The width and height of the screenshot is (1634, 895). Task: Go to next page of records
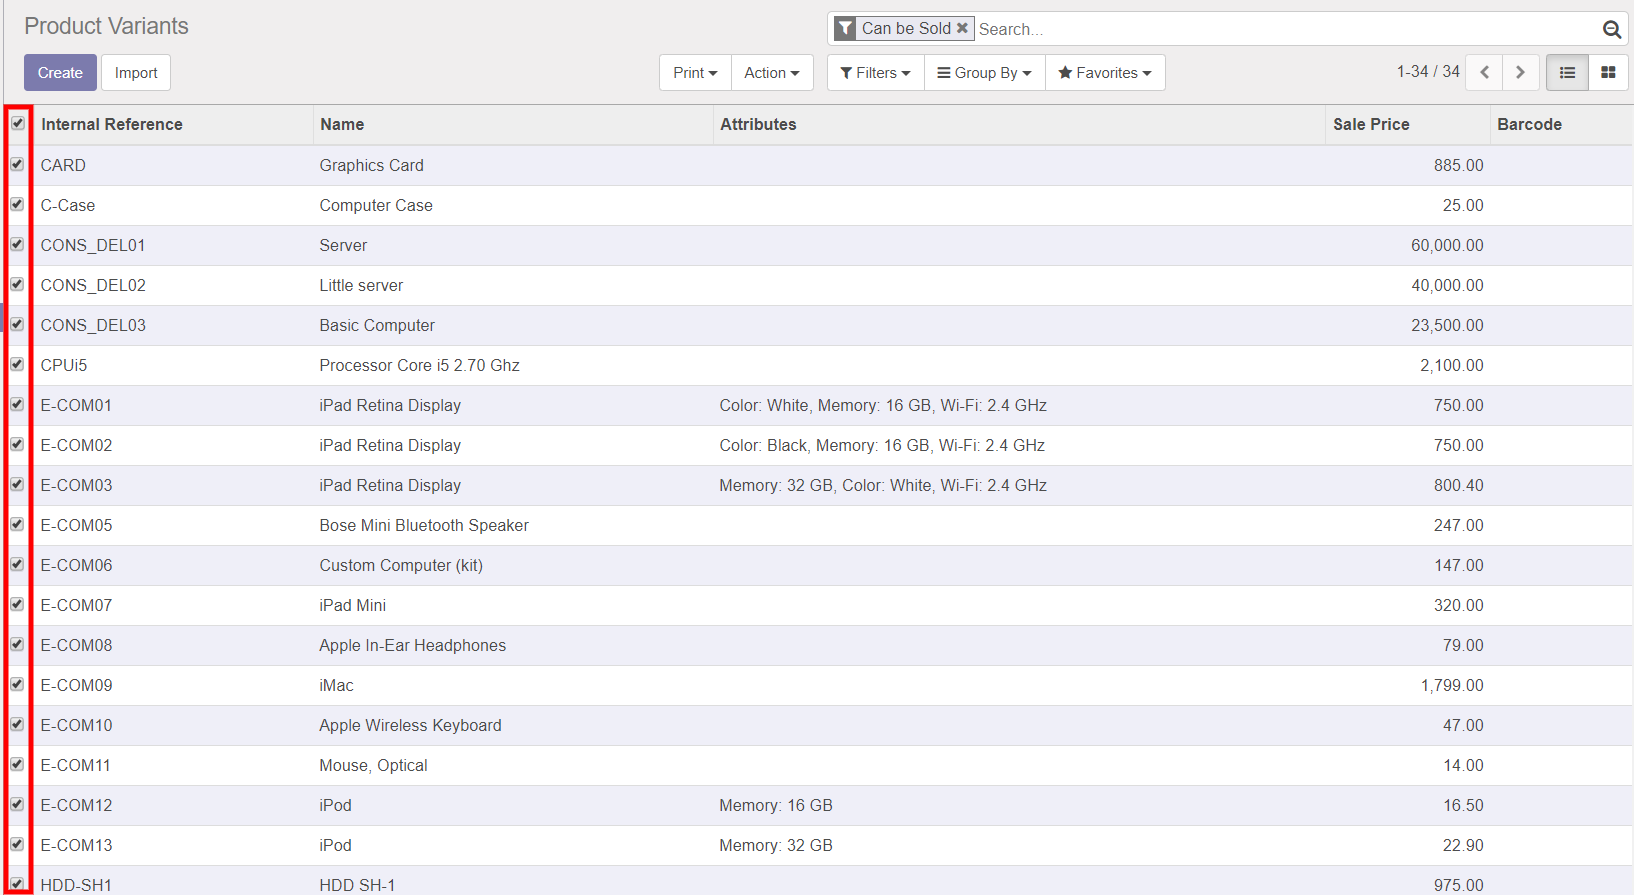(1520, 72)
